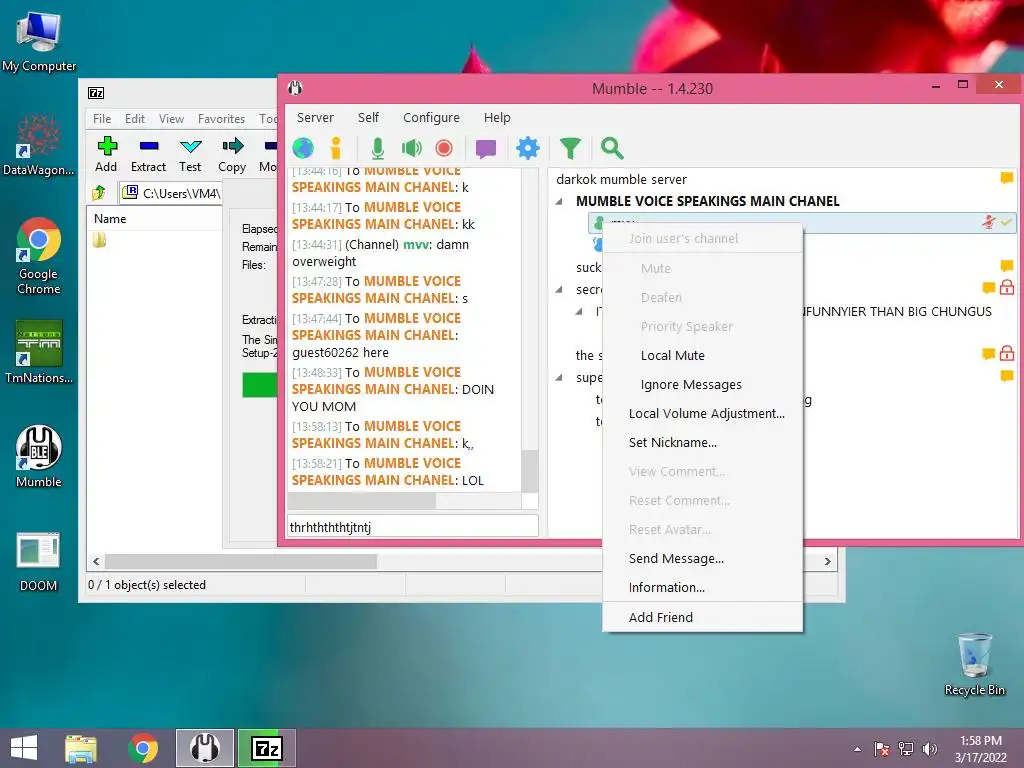
Task: Open the Favorites menu in 7-Zip
Action: pyautogui.click(x=221, y=118)
